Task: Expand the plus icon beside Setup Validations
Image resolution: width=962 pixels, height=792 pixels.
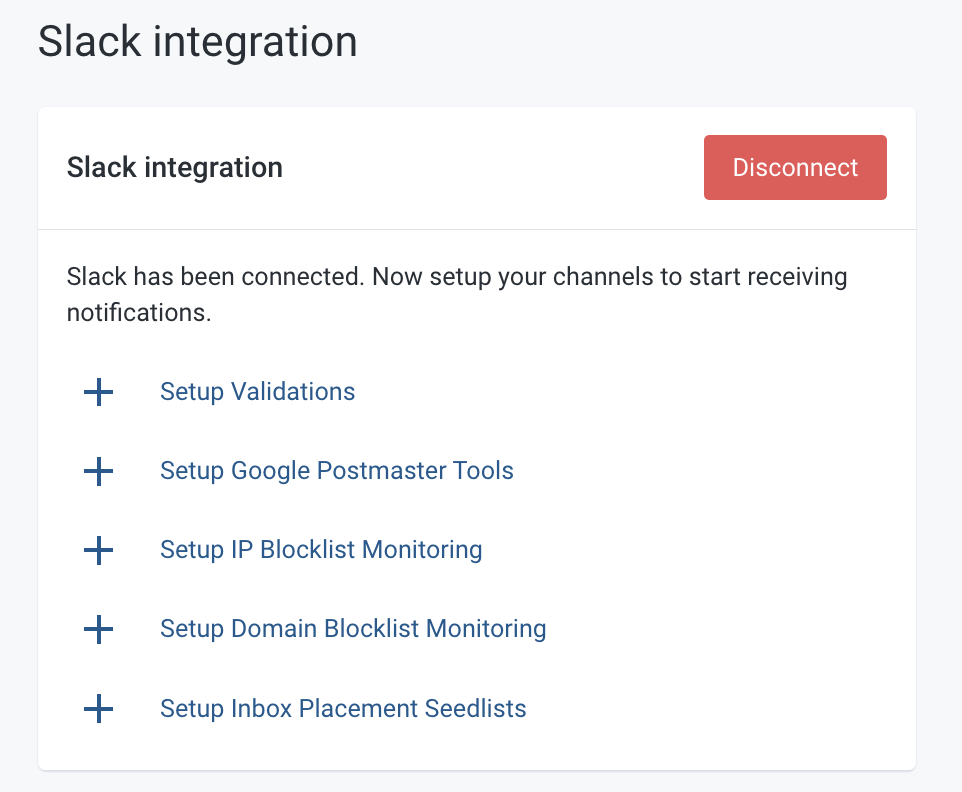Action: point(98,392)
